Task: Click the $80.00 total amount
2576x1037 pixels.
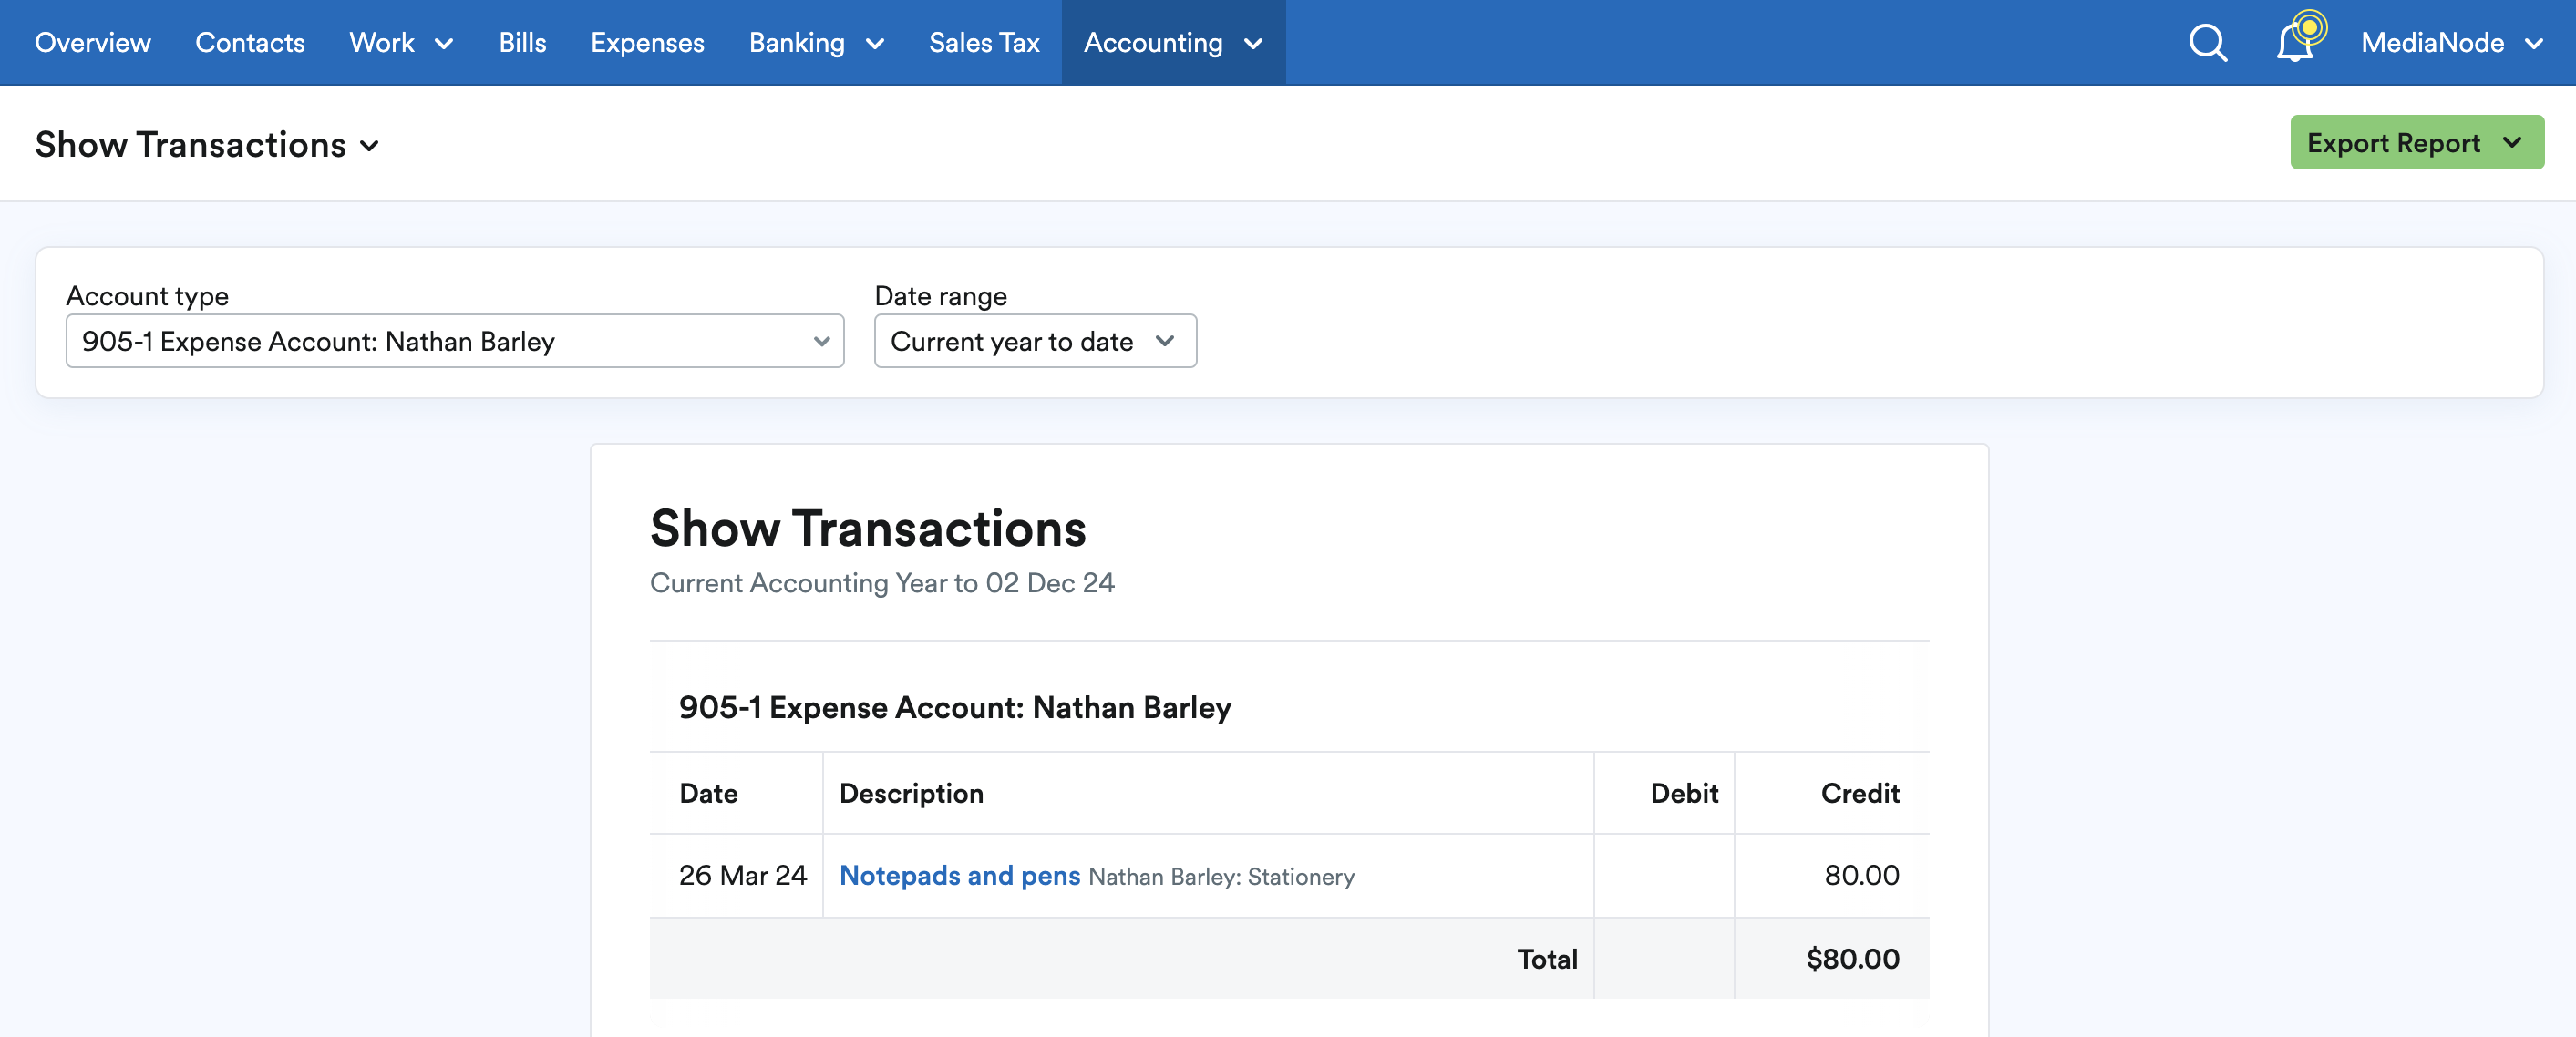Action: (1852, 959)
